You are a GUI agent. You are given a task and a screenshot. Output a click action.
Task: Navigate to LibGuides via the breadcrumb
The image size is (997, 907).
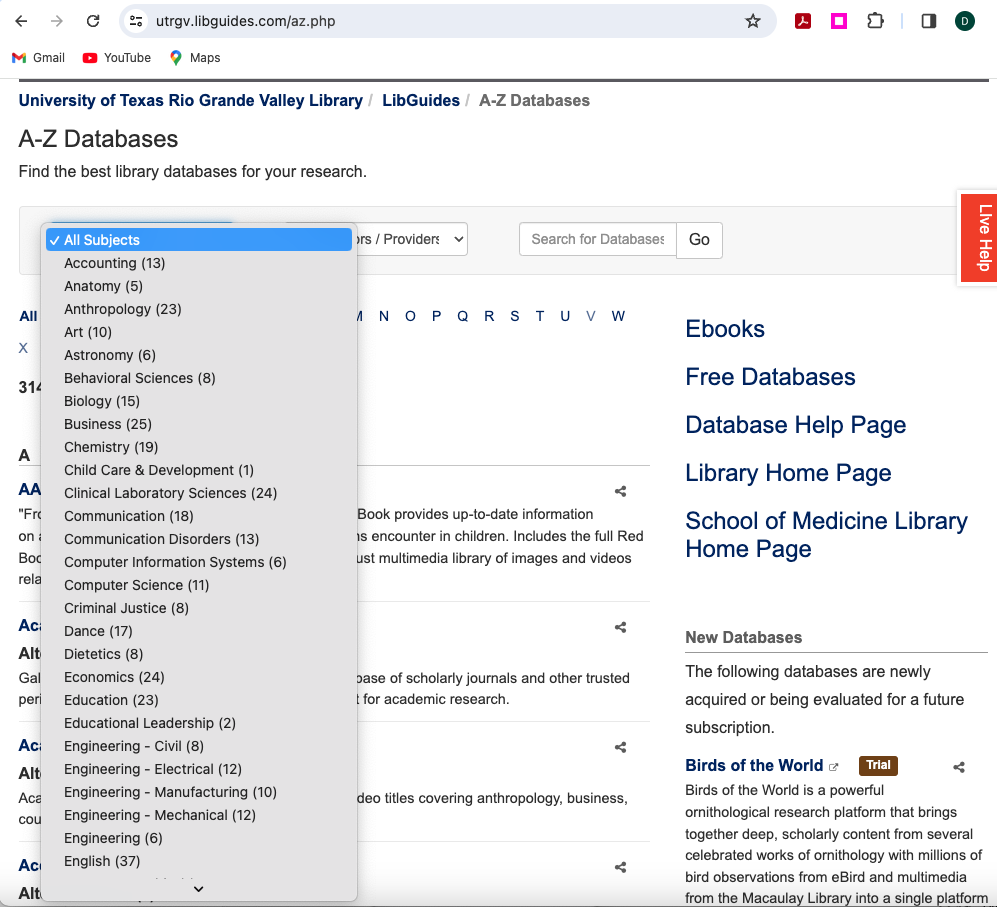(x=421, y=100)
